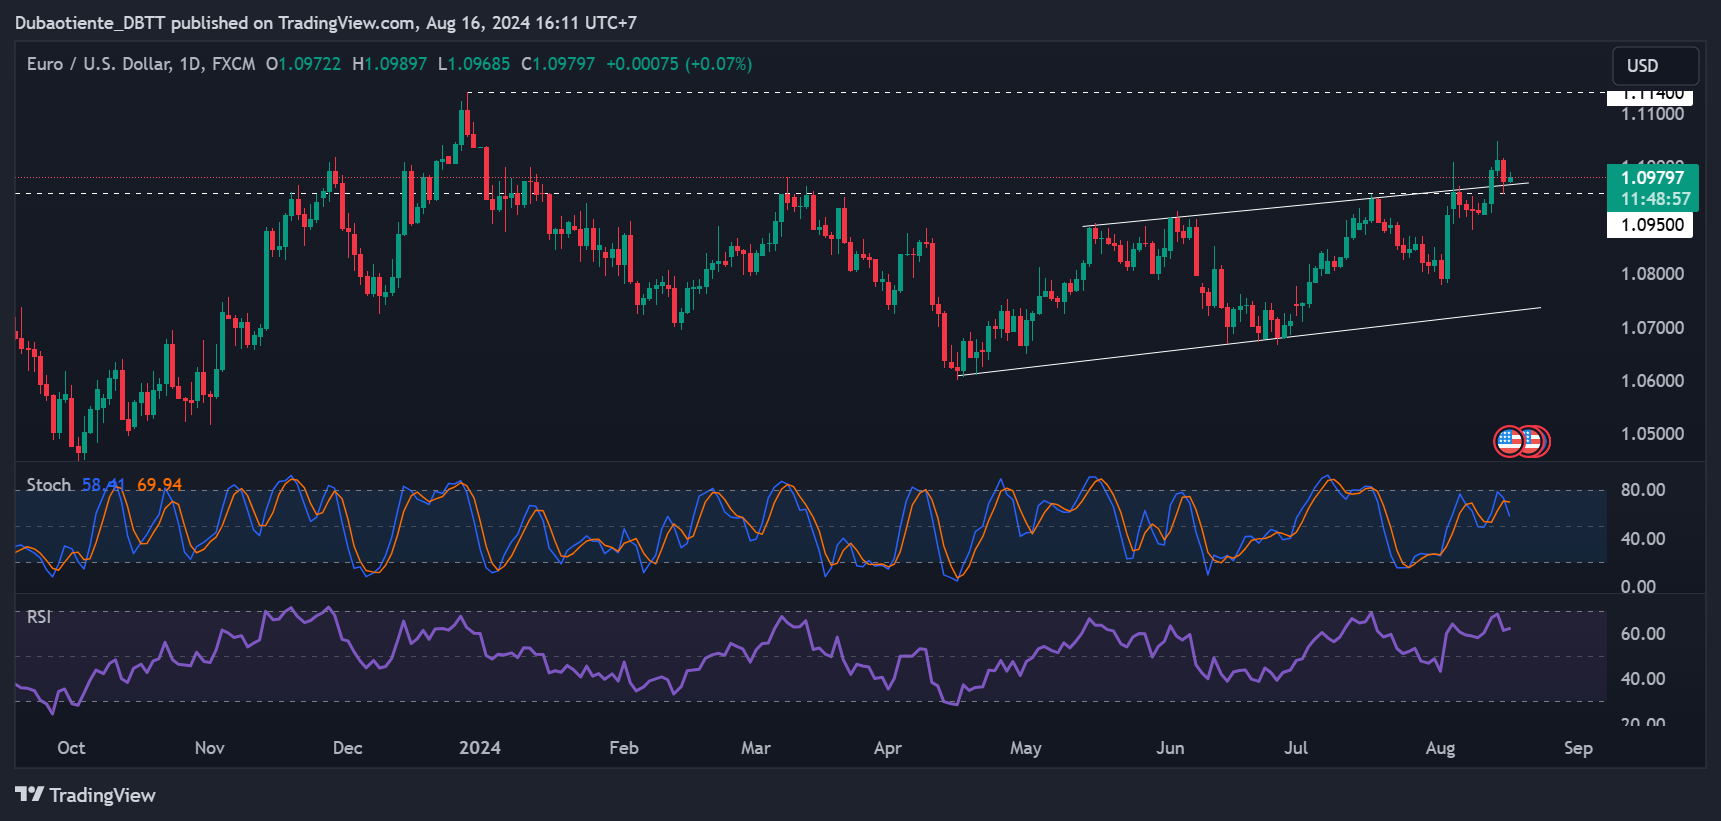Image resolution: width=1721 pixels, height=821 pixels.
Task: Click the leftmost US flag economic event icon
Action: (1509, 440)
